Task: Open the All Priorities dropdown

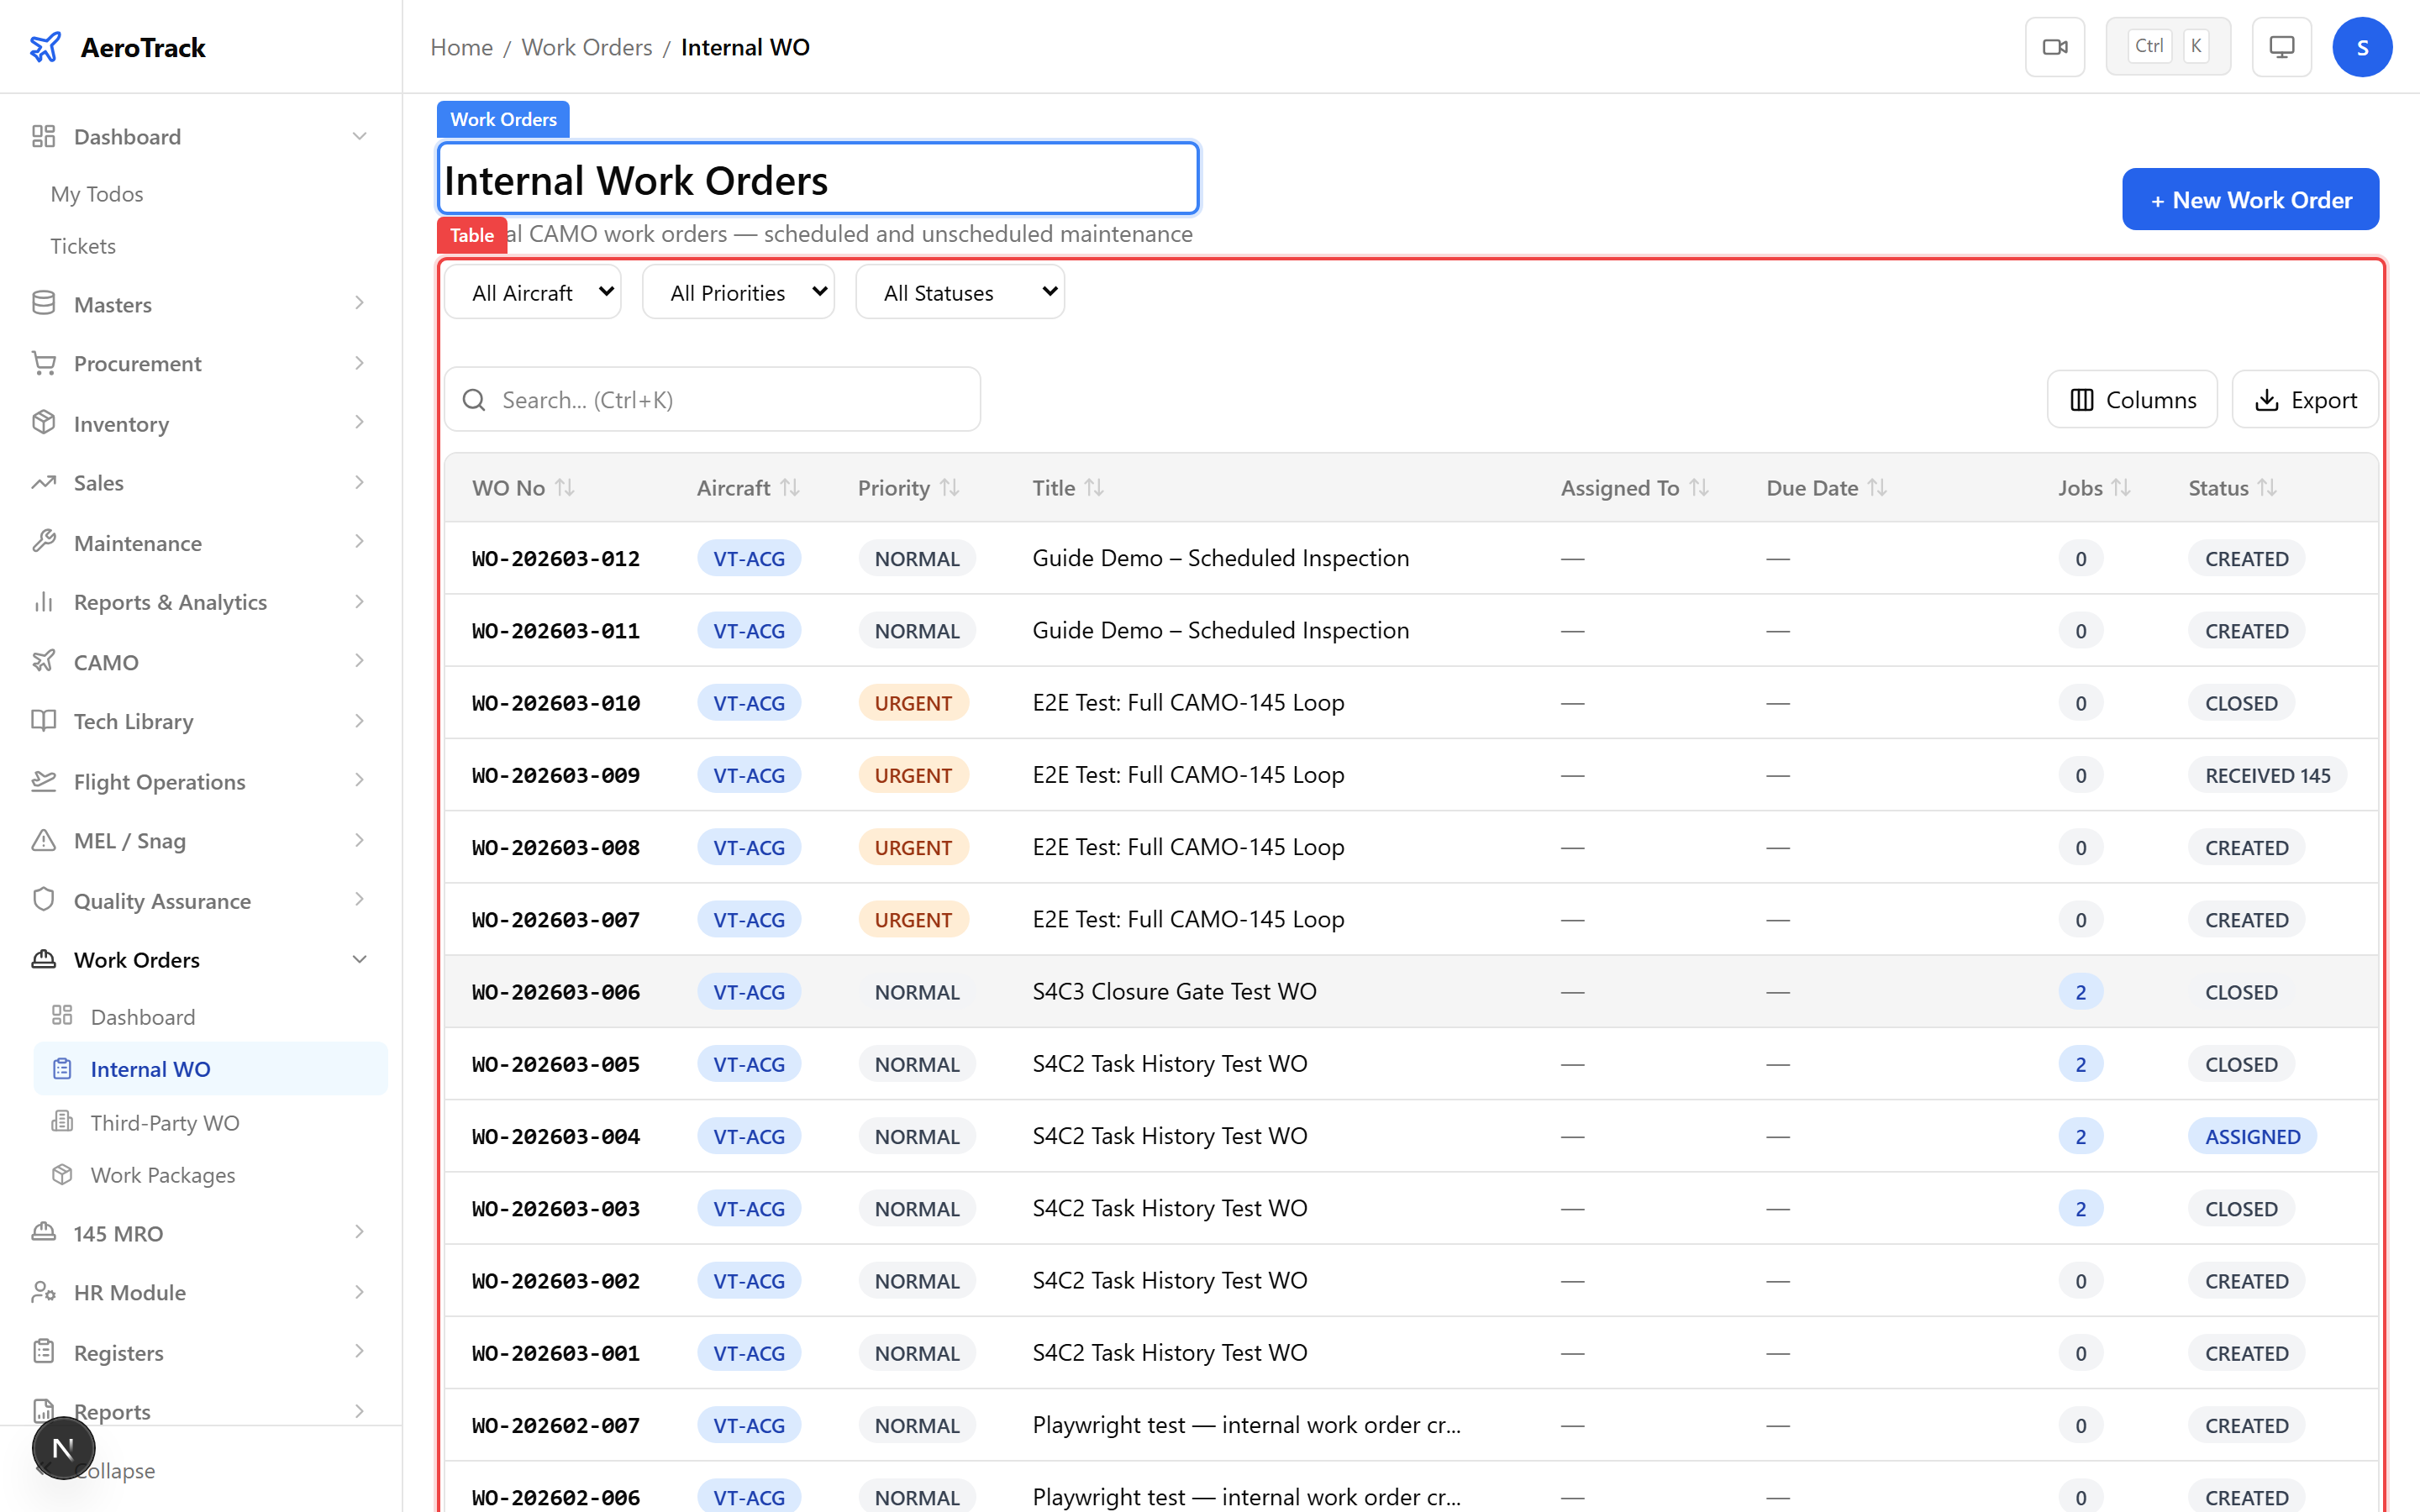Action: coord(738,291)
